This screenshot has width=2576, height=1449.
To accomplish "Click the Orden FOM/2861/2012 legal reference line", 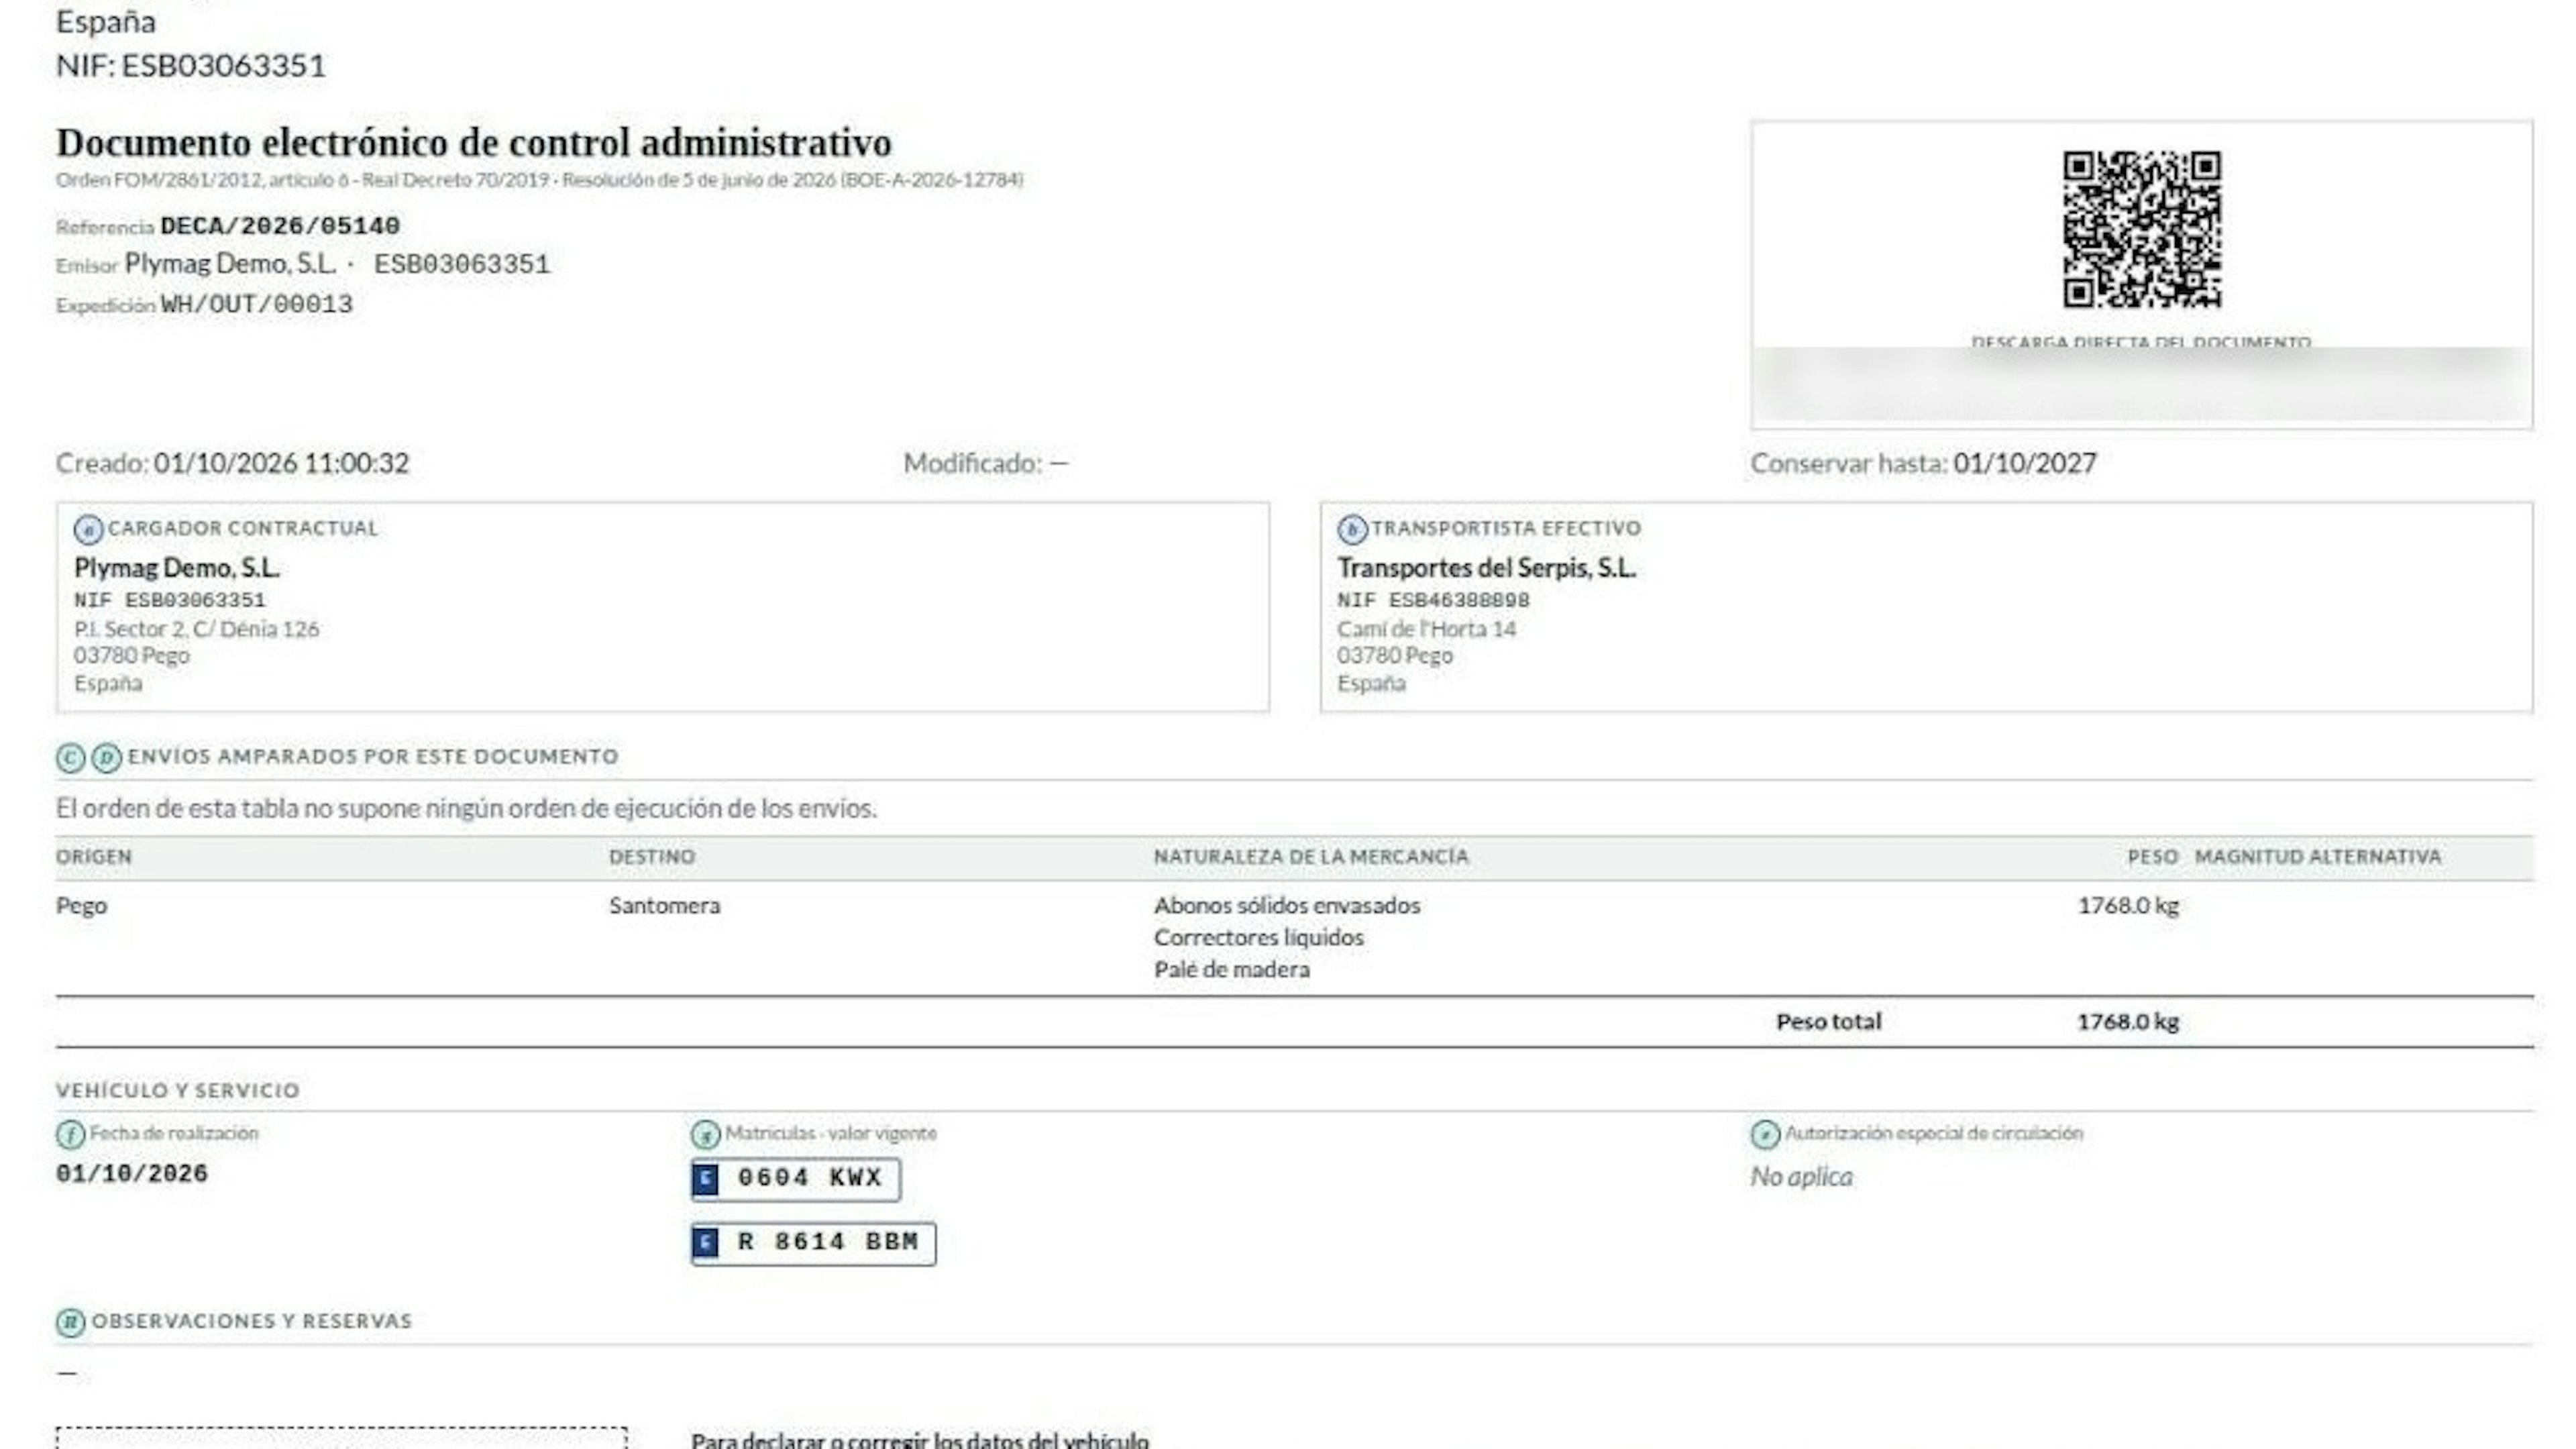I will click(x=540, y=180).
